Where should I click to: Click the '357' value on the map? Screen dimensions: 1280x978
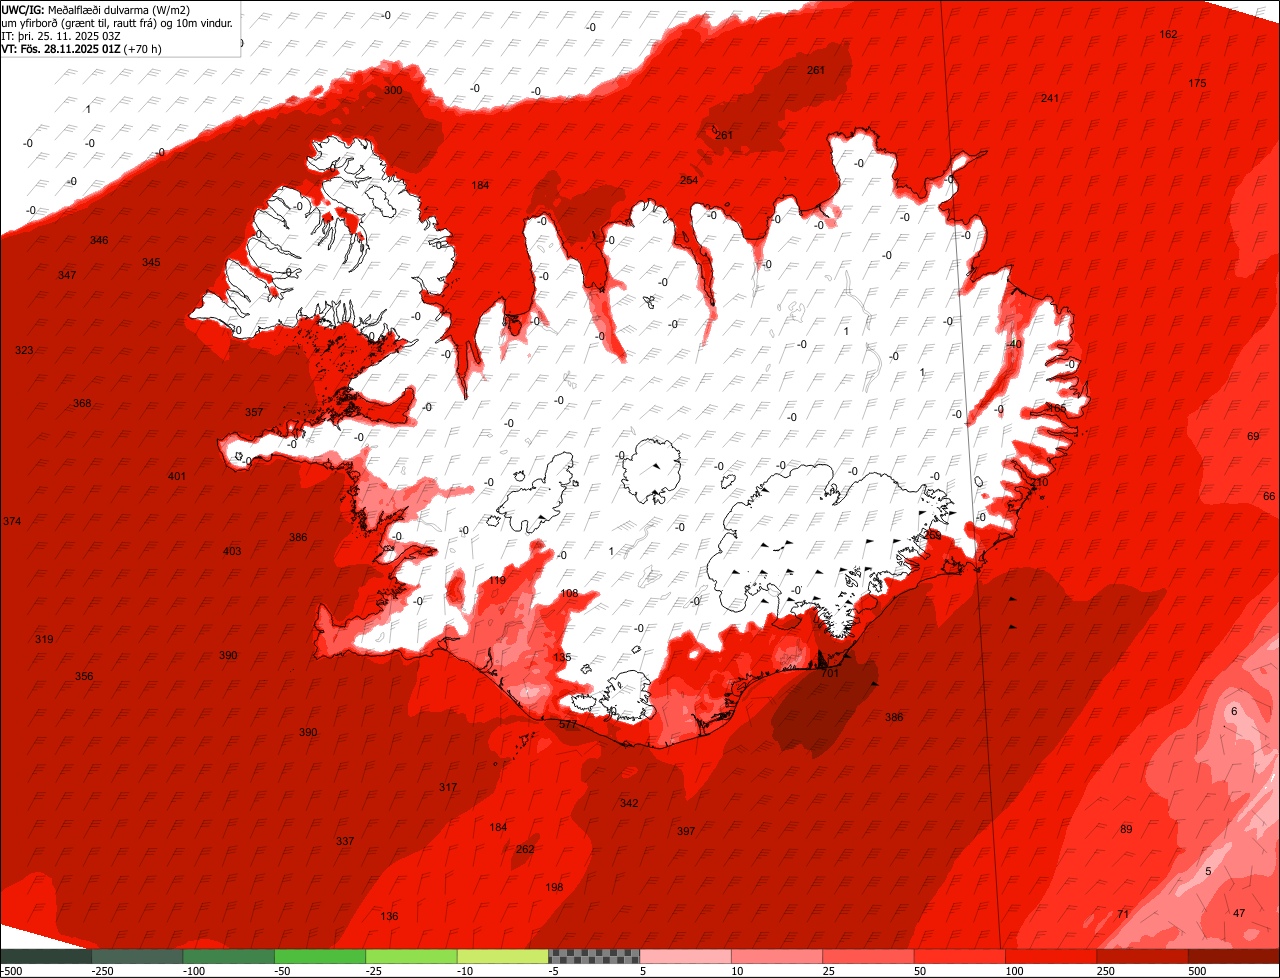[x=254, y=412]
